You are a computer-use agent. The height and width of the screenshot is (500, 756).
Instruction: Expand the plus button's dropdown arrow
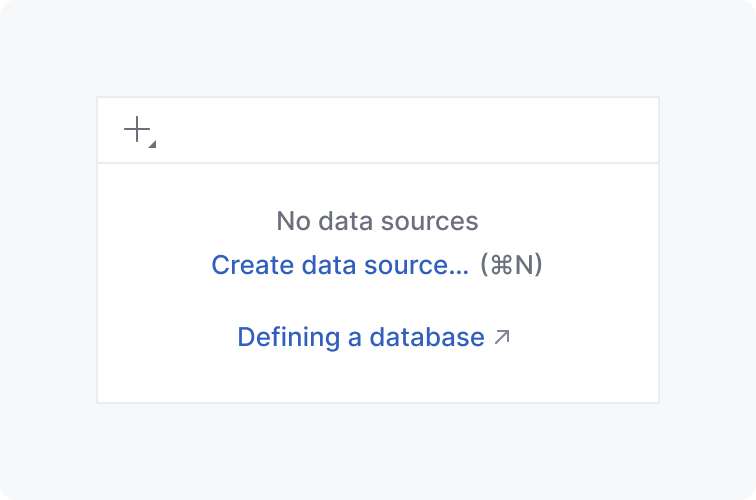152,145
